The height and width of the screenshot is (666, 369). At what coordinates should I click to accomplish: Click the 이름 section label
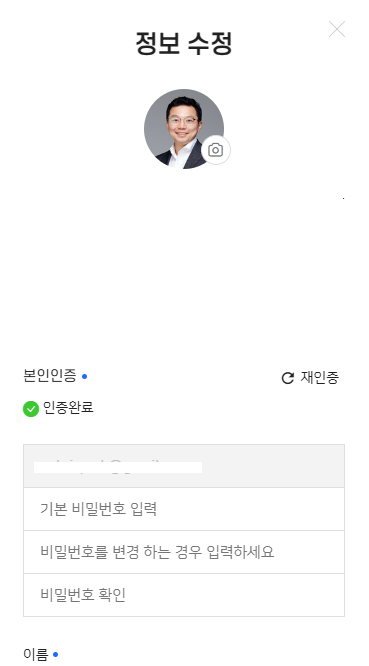click(36, 655)
